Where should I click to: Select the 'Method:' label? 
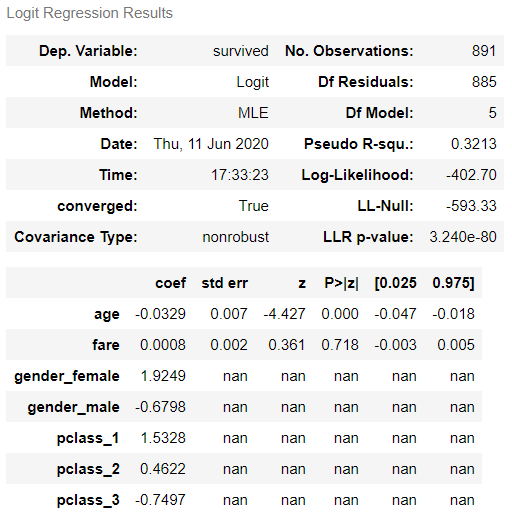109,113
